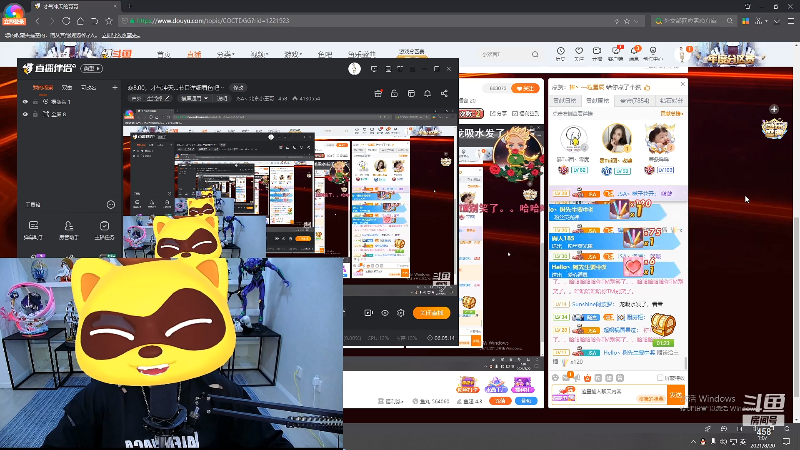Click the orange stop-stream button

(432, 313)
